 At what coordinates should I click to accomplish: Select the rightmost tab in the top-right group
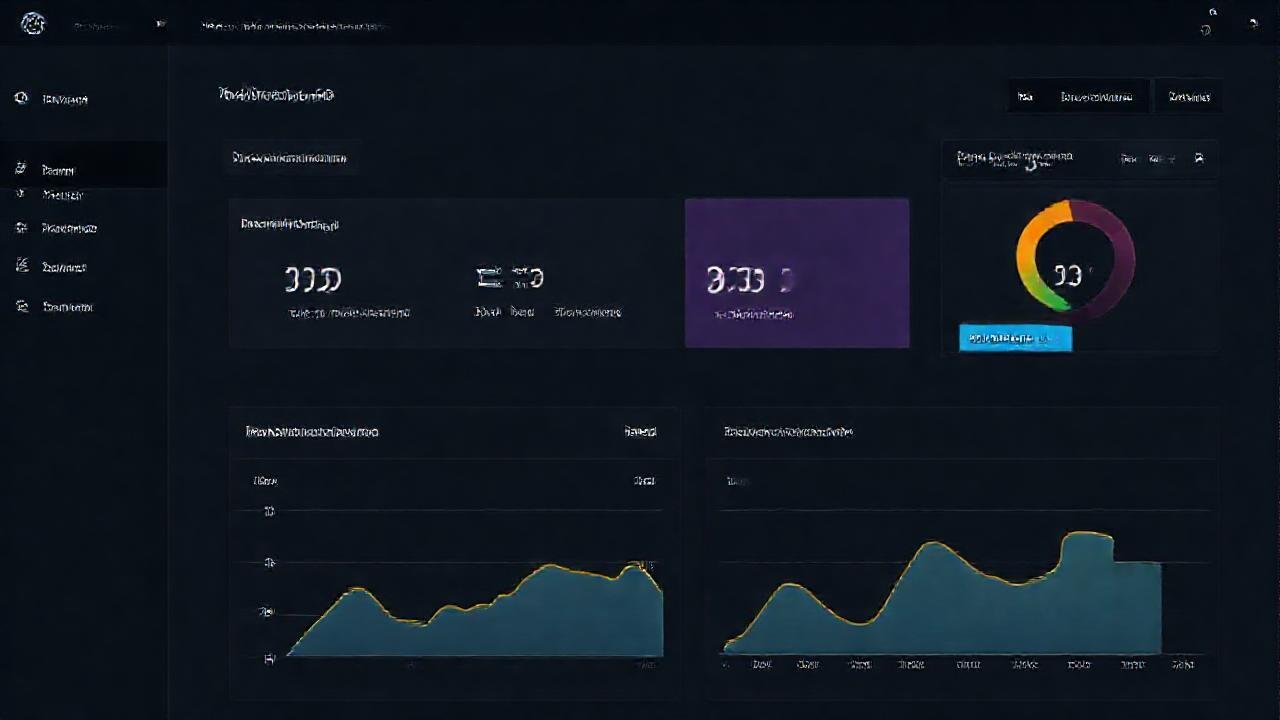pyautogui.click(x=1190, y=96)
